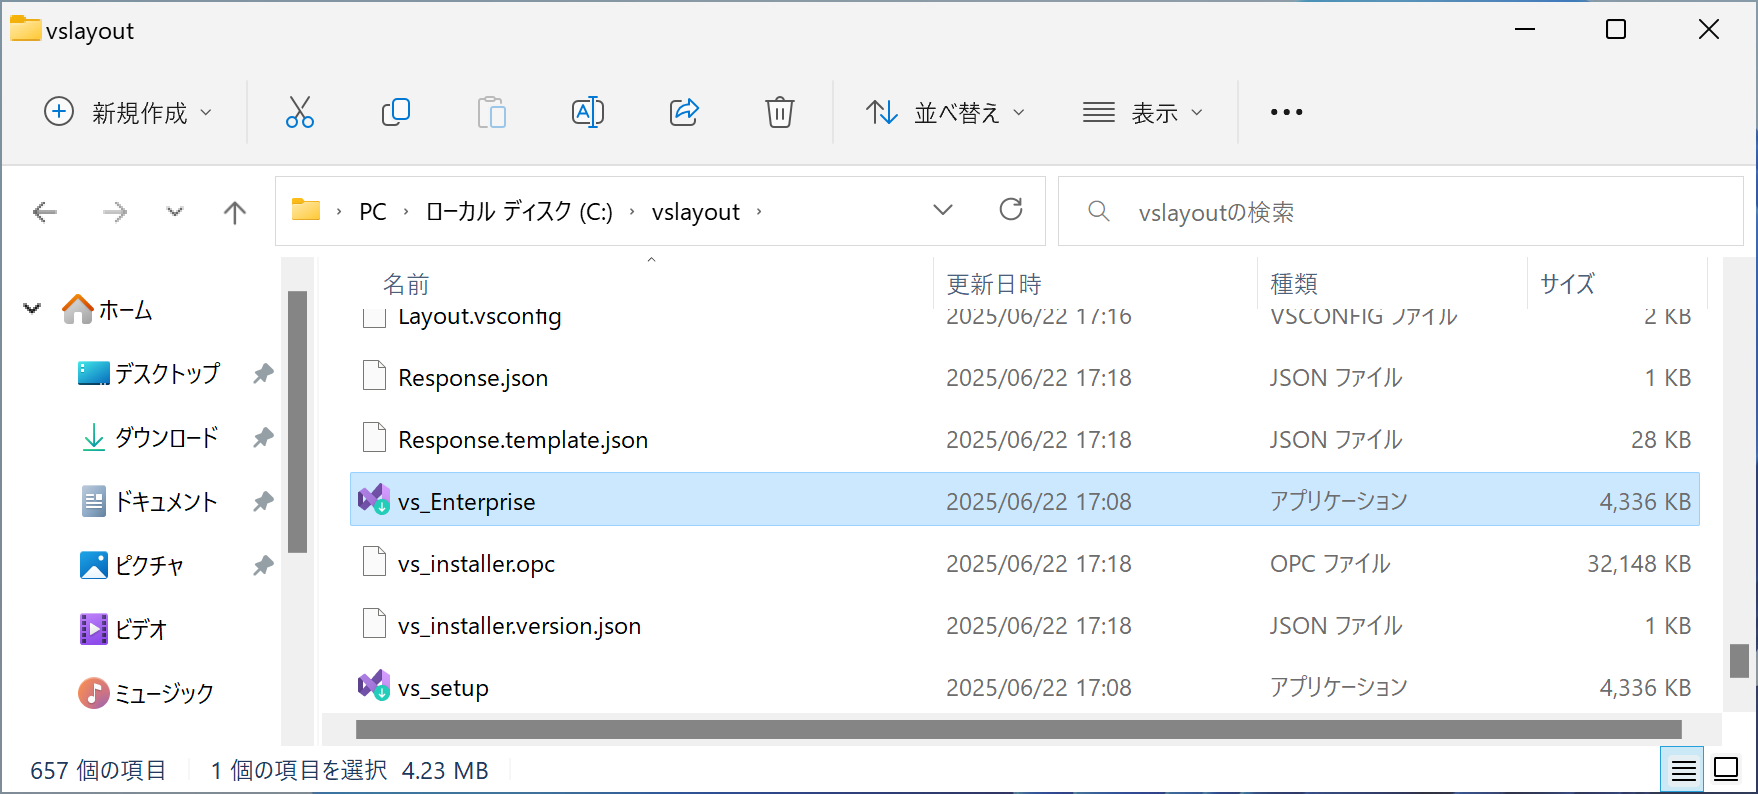Sort by 種類 column header
The image size is (1758, 794).
tap(1294, 284)
